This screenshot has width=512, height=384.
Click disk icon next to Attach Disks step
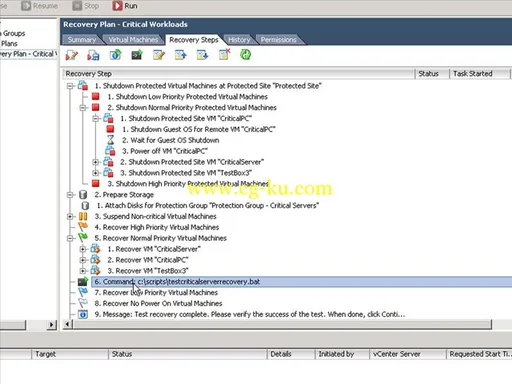pyautogui.click(x=85, y=206)
